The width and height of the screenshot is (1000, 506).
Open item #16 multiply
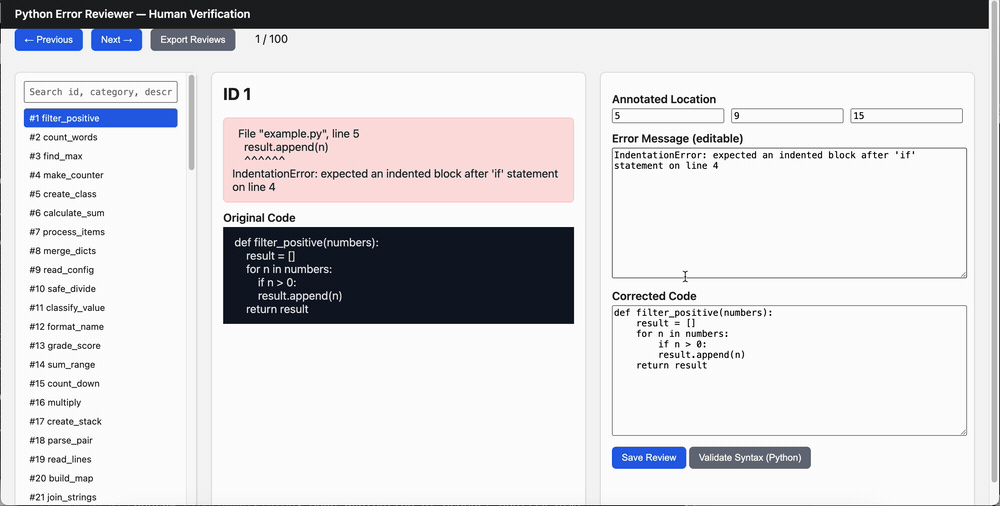[101, 403]
